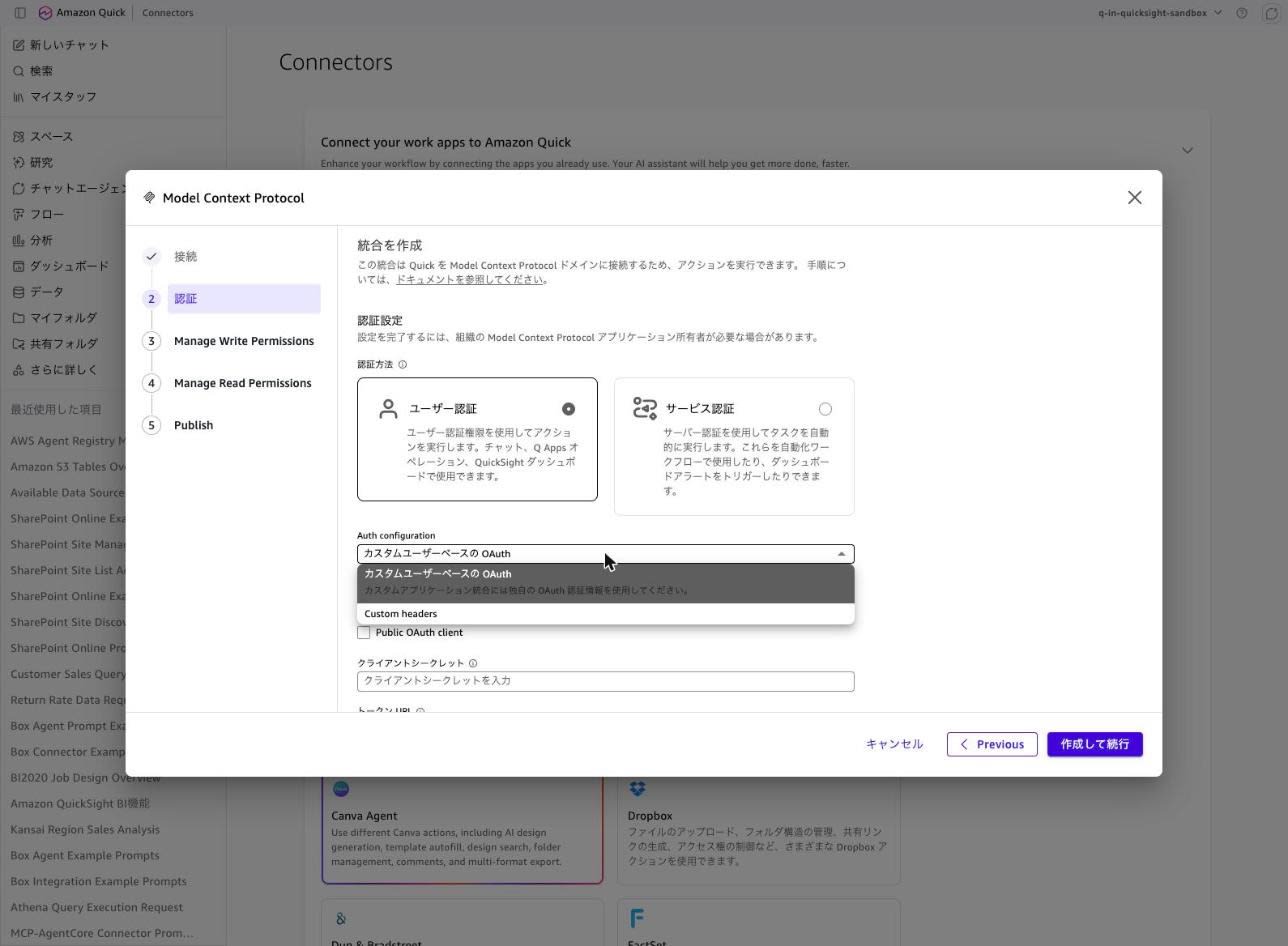Image resolution: width=1288 pixels, height=946 pixels.
Task: Click the ダッシュボード sidebar icon
Action: click(x=18, y=266)
